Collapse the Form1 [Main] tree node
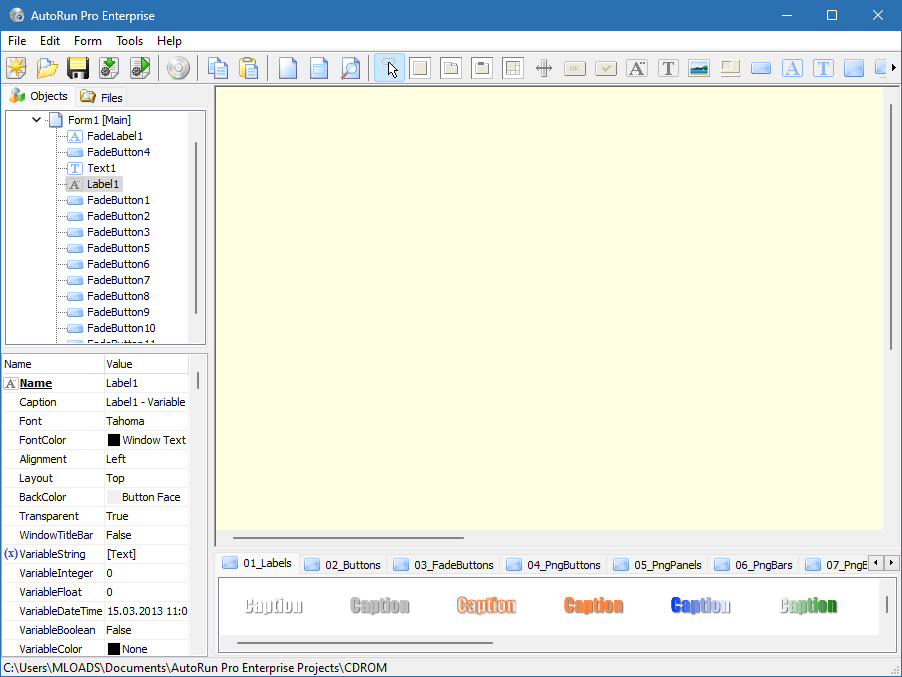 36,120
